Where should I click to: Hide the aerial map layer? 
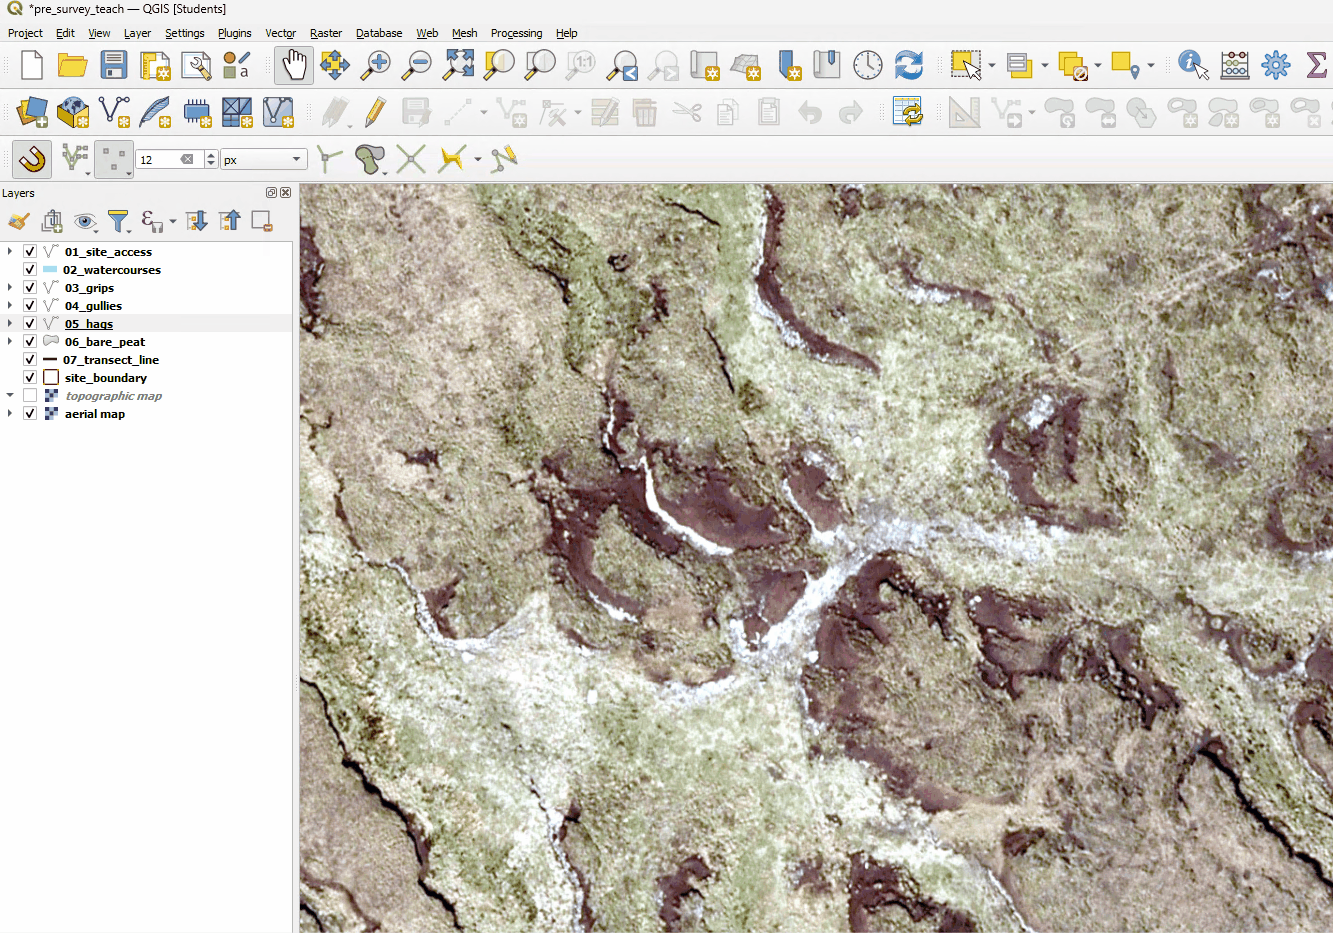click(x=30, y=414)
